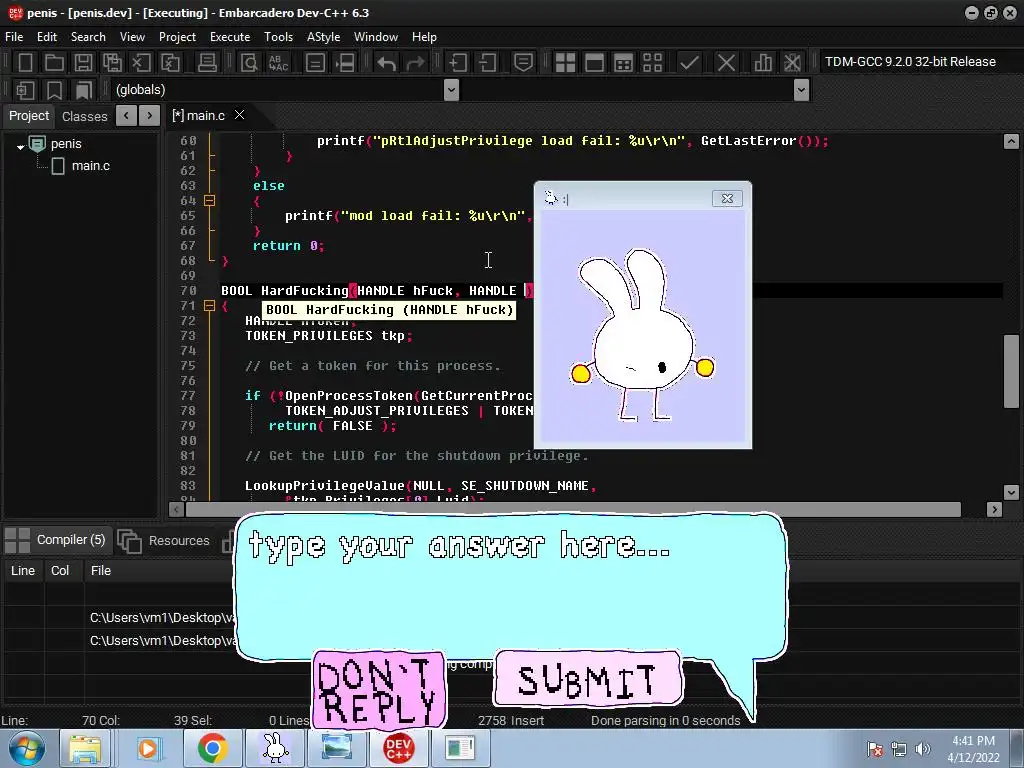Open the Help menu
Image resolution: width=1024 pixels, height=768 pixels.
[x=424, y=37]
